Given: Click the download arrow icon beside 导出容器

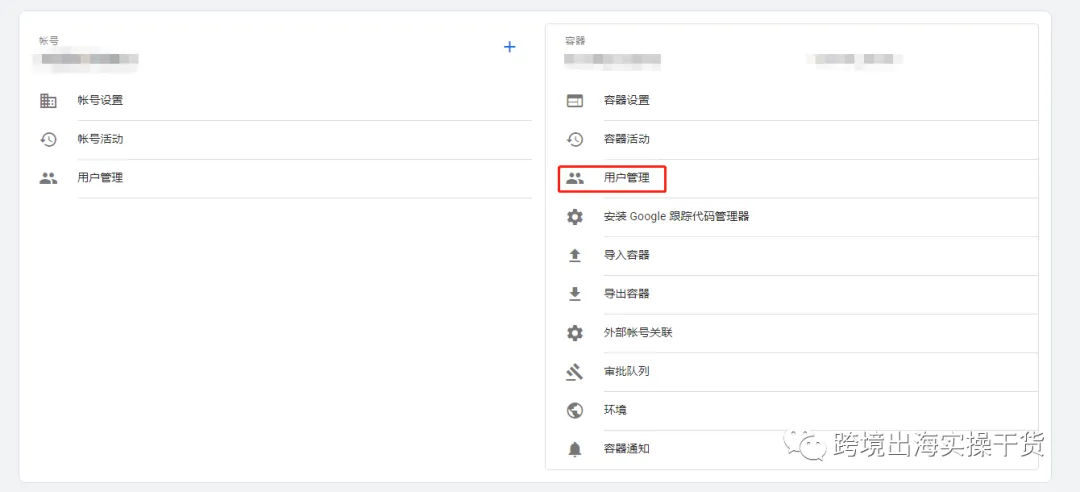Looking at the screenshot, I should click(574, 294).
